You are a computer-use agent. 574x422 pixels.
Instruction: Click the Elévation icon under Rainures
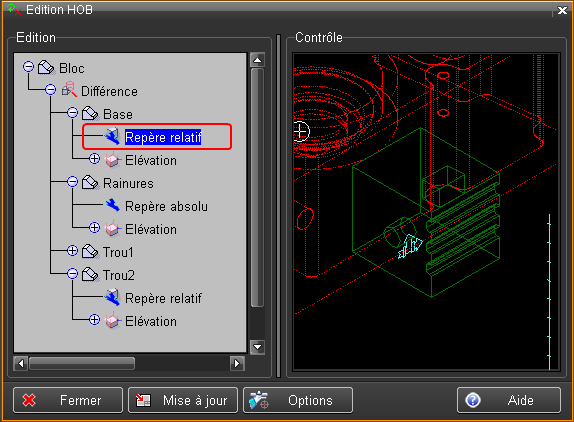(x=113, y=229)
